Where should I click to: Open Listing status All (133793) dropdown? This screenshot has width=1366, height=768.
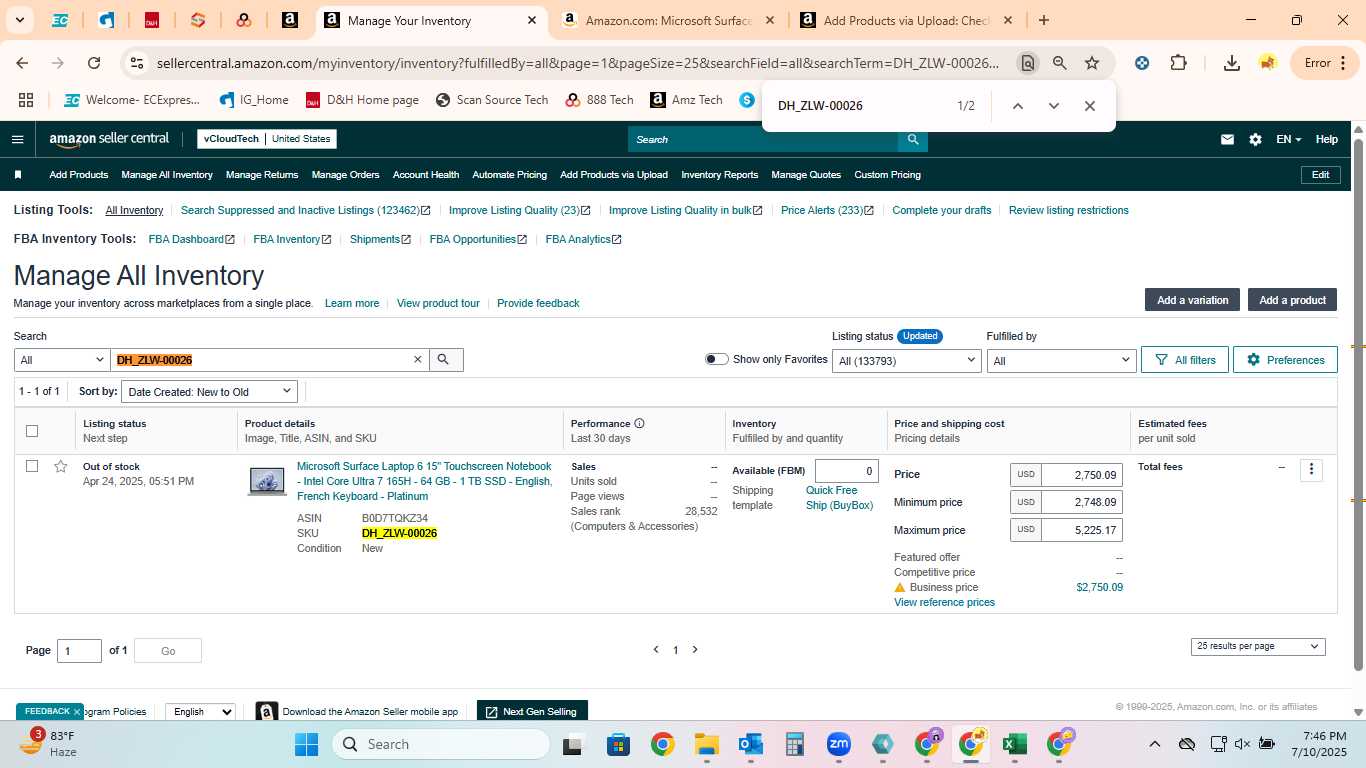906,360
